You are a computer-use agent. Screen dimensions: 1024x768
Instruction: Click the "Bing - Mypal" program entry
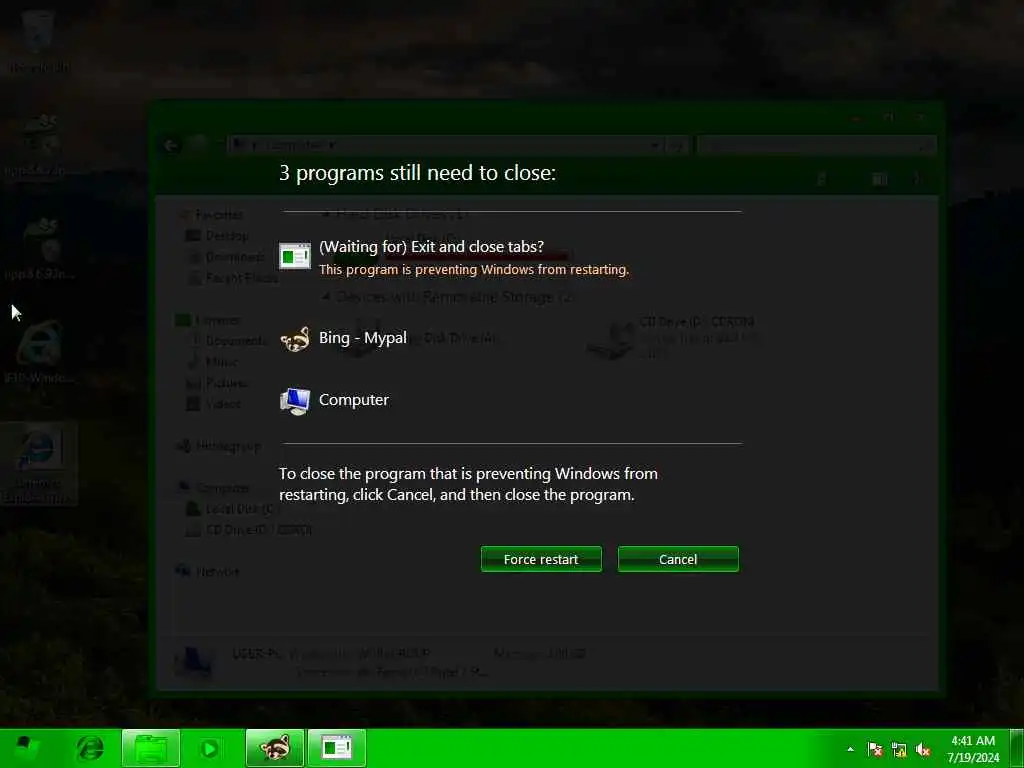[x=362, y=338]
